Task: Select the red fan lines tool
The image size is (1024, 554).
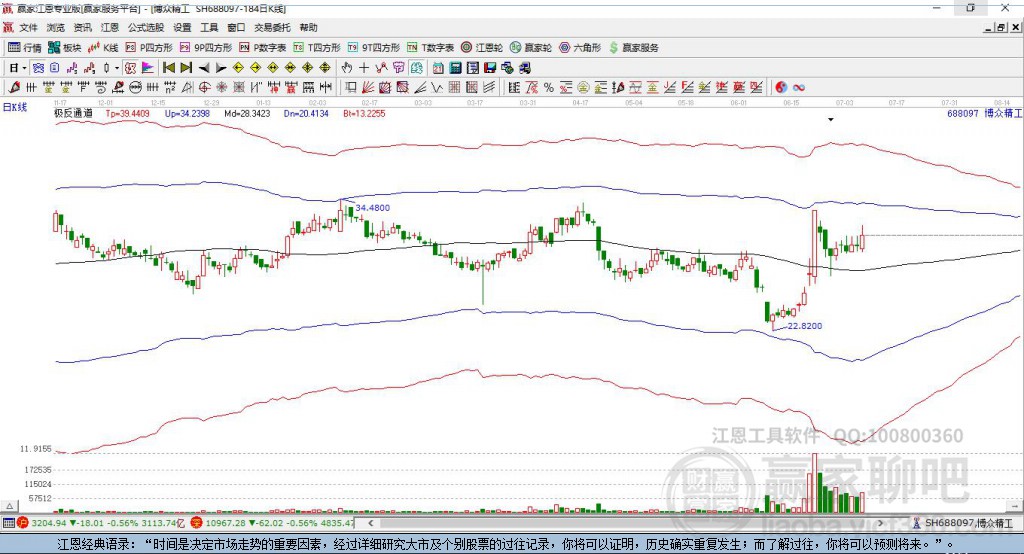Action: click(368, 87)
